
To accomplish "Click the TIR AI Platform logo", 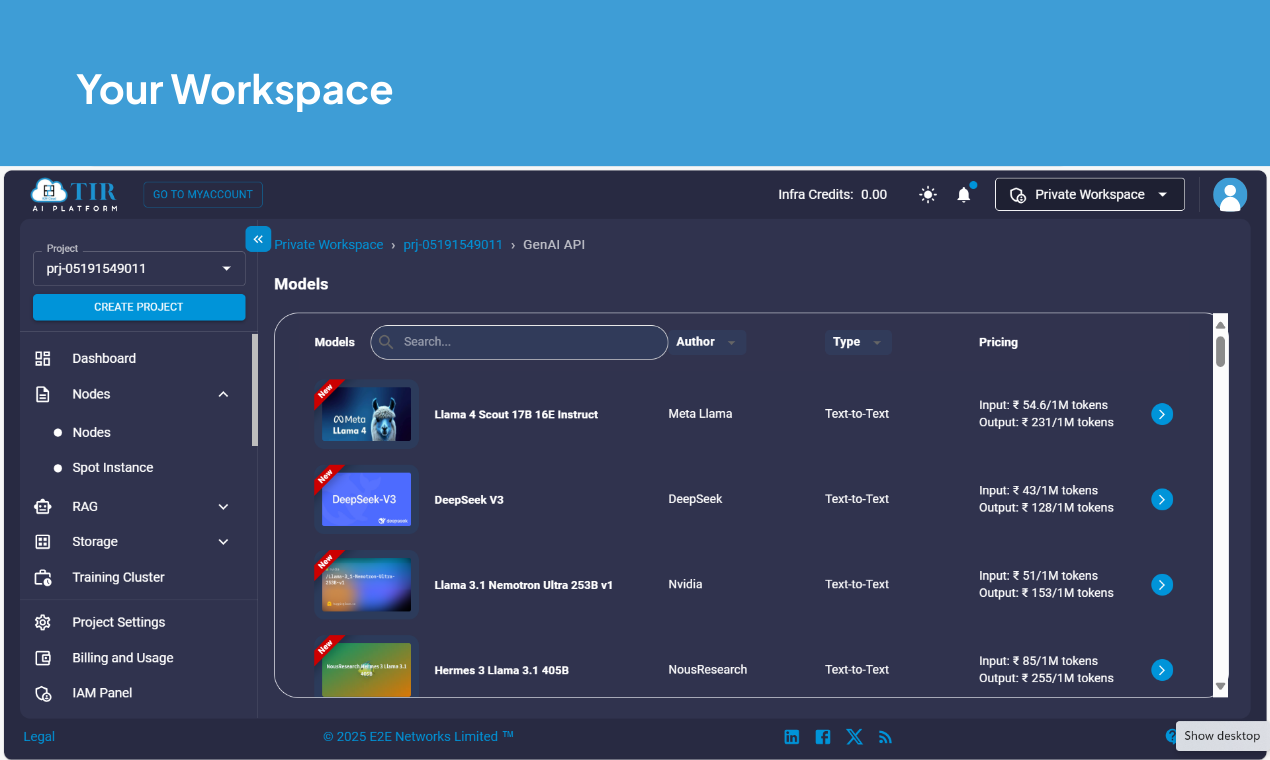I will click(75, 194).
